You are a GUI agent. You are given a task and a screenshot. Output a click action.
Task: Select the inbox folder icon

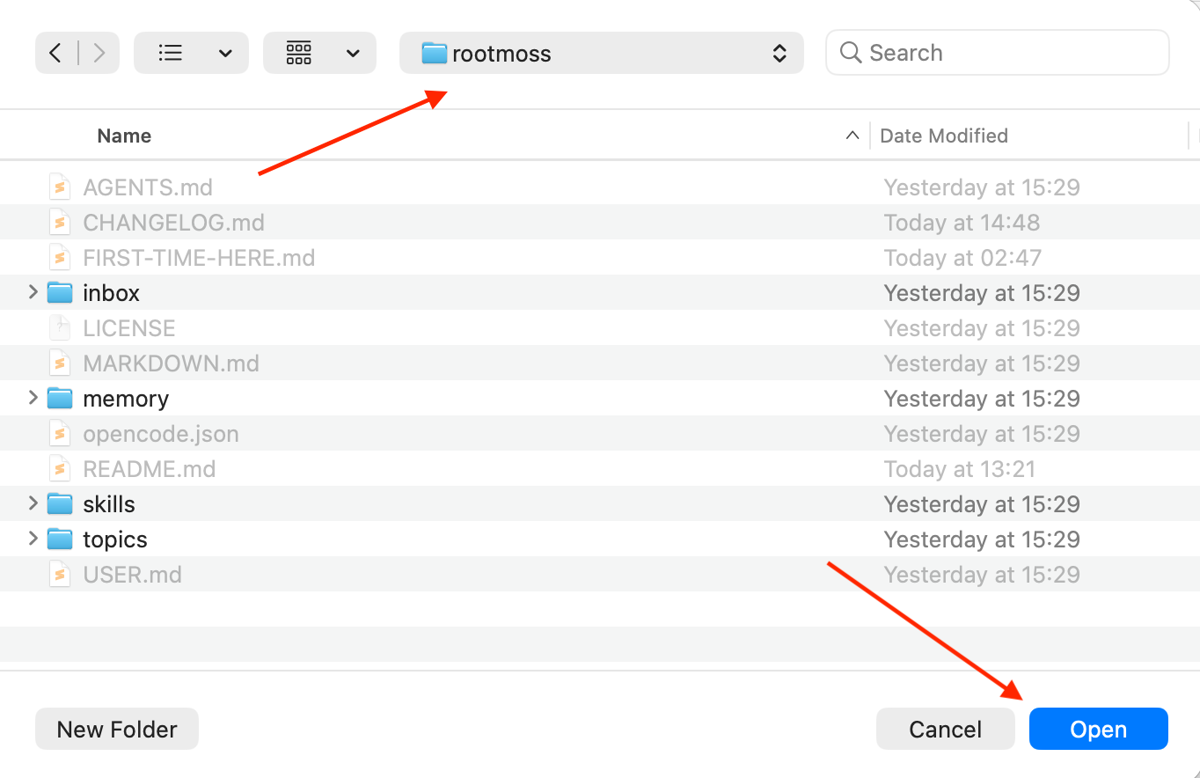tap(61, 292)
